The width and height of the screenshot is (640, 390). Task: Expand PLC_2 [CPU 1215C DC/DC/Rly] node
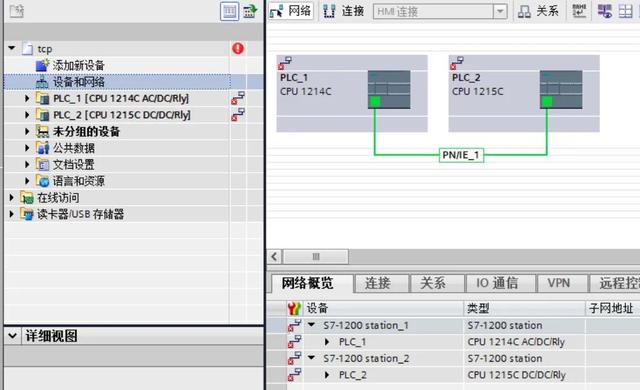pyautogui.click(x=27, y=115)
